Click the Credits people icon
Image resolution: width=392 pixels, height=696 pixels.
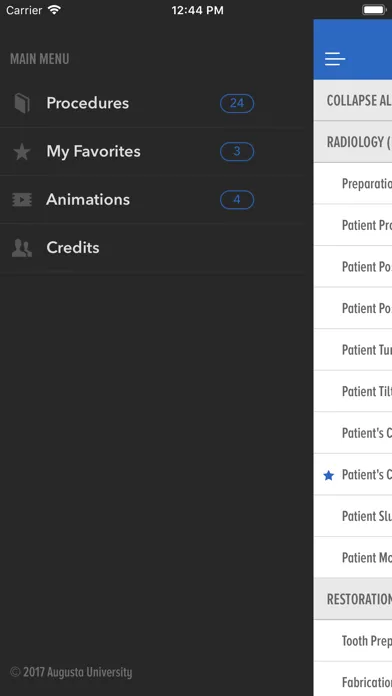(x=22, y=248)
